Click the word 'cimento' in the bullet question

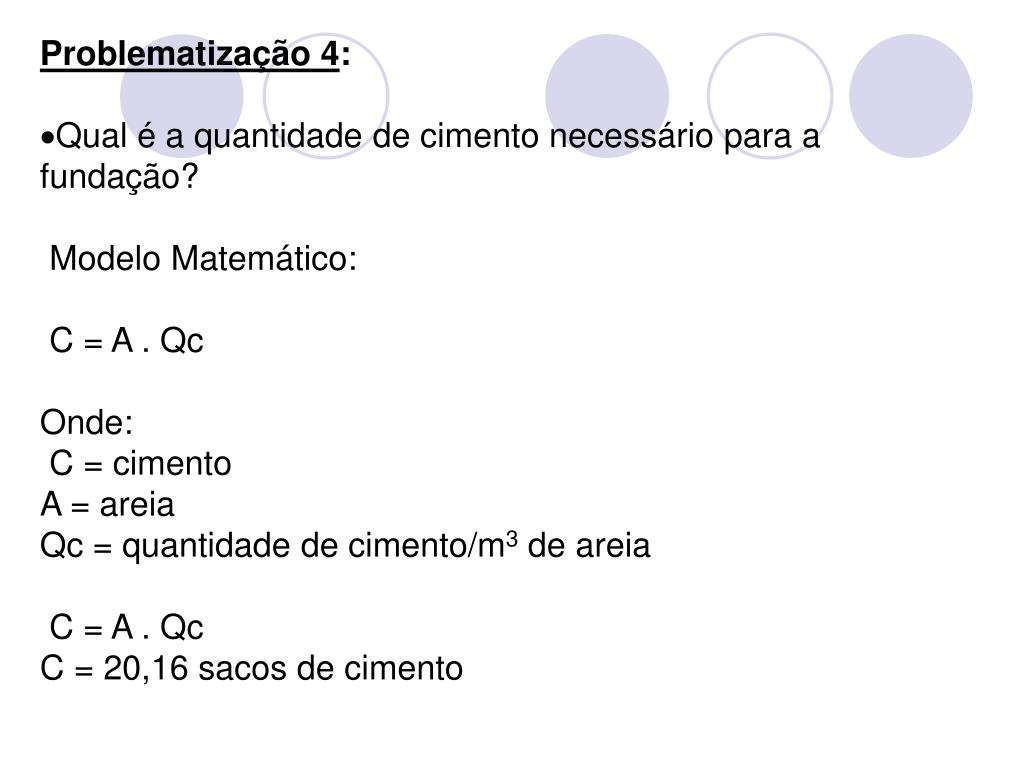point(479,136)
